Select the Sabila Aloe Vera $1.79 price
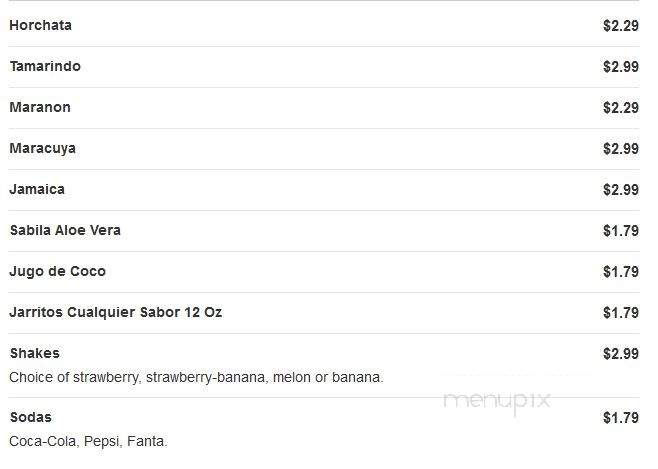658x469 pixels. [x=621, y=231]
